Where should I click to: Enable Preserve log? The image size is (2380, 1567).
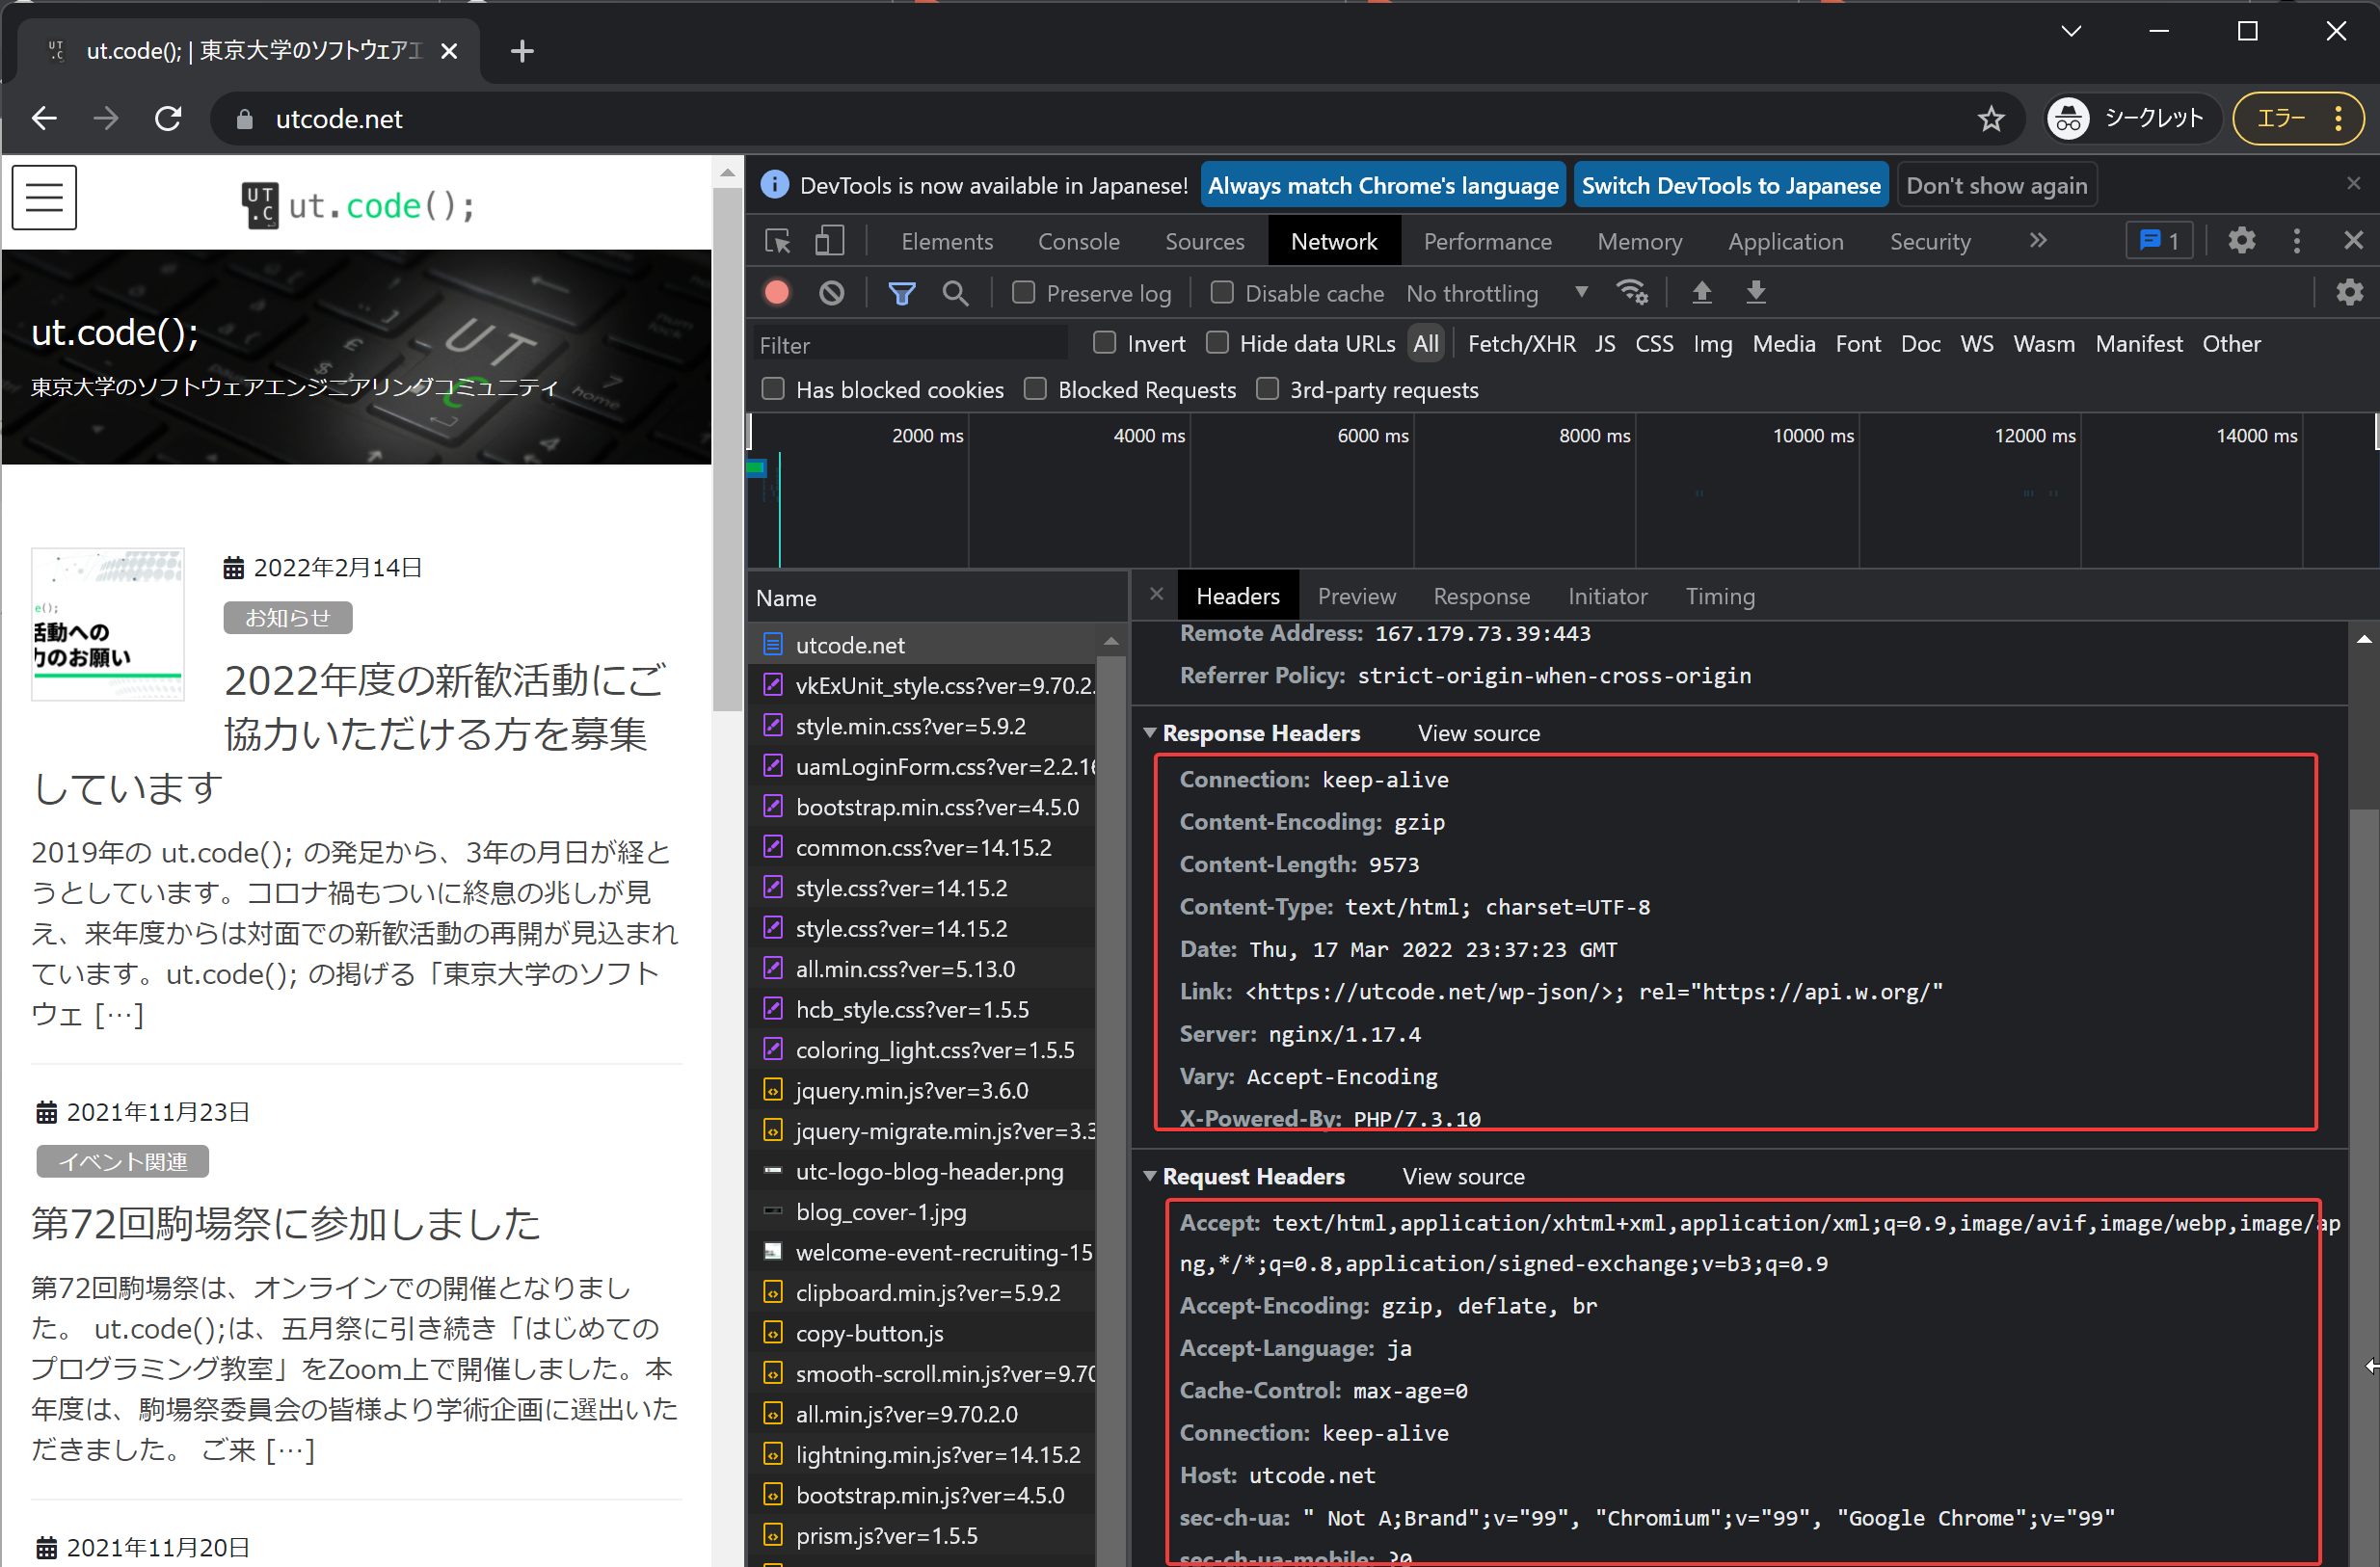[1022, 292]
